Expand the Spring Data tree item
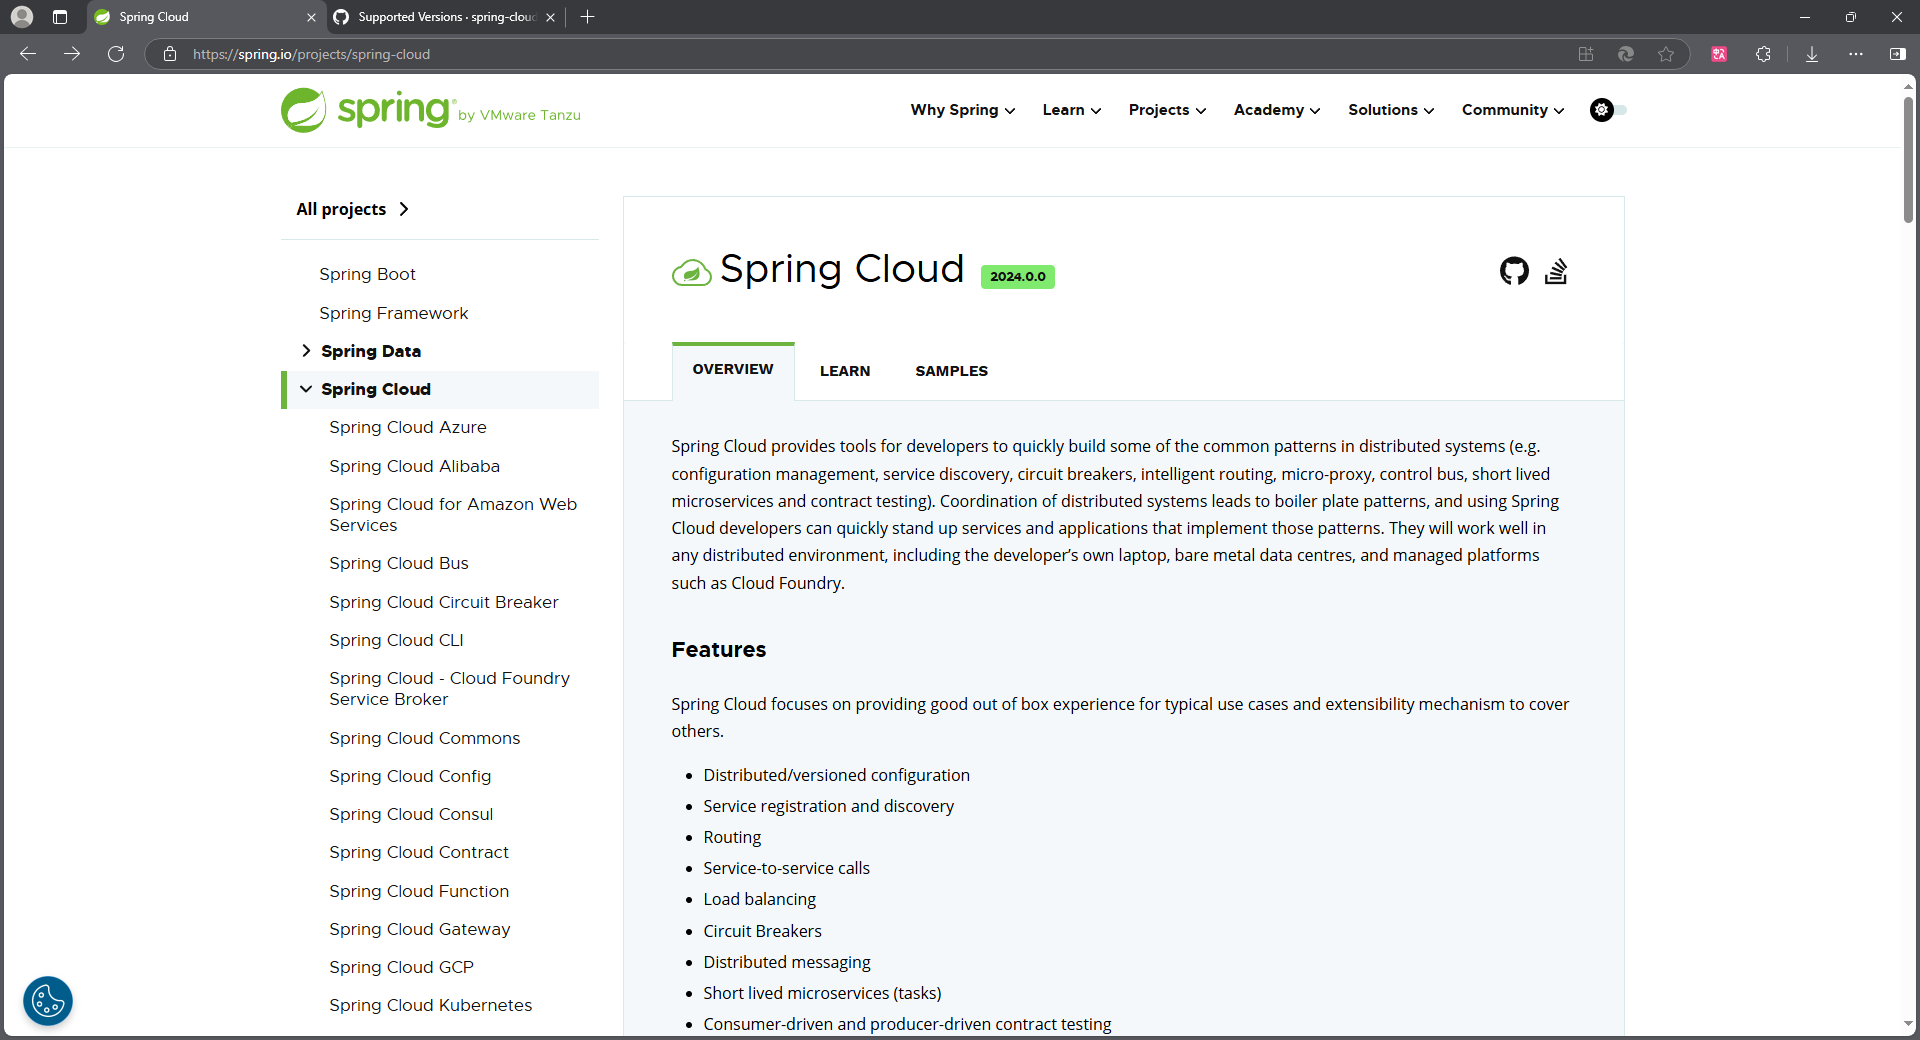Viewport: 1920px width, 1040px height. [306, 351]
